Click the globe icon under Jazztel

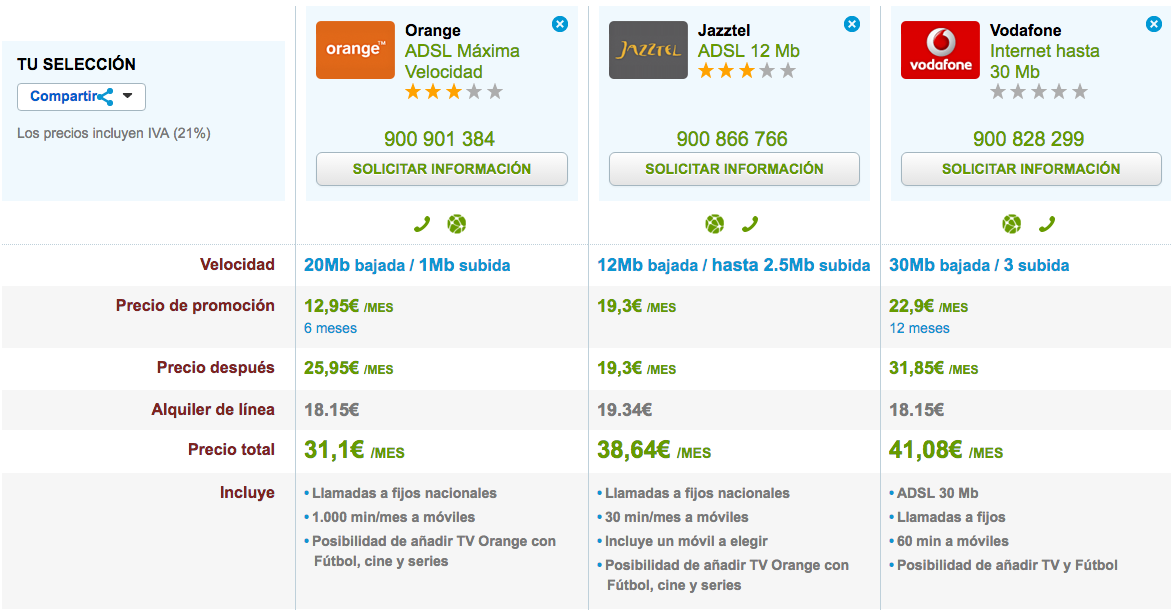coord(714,224)
